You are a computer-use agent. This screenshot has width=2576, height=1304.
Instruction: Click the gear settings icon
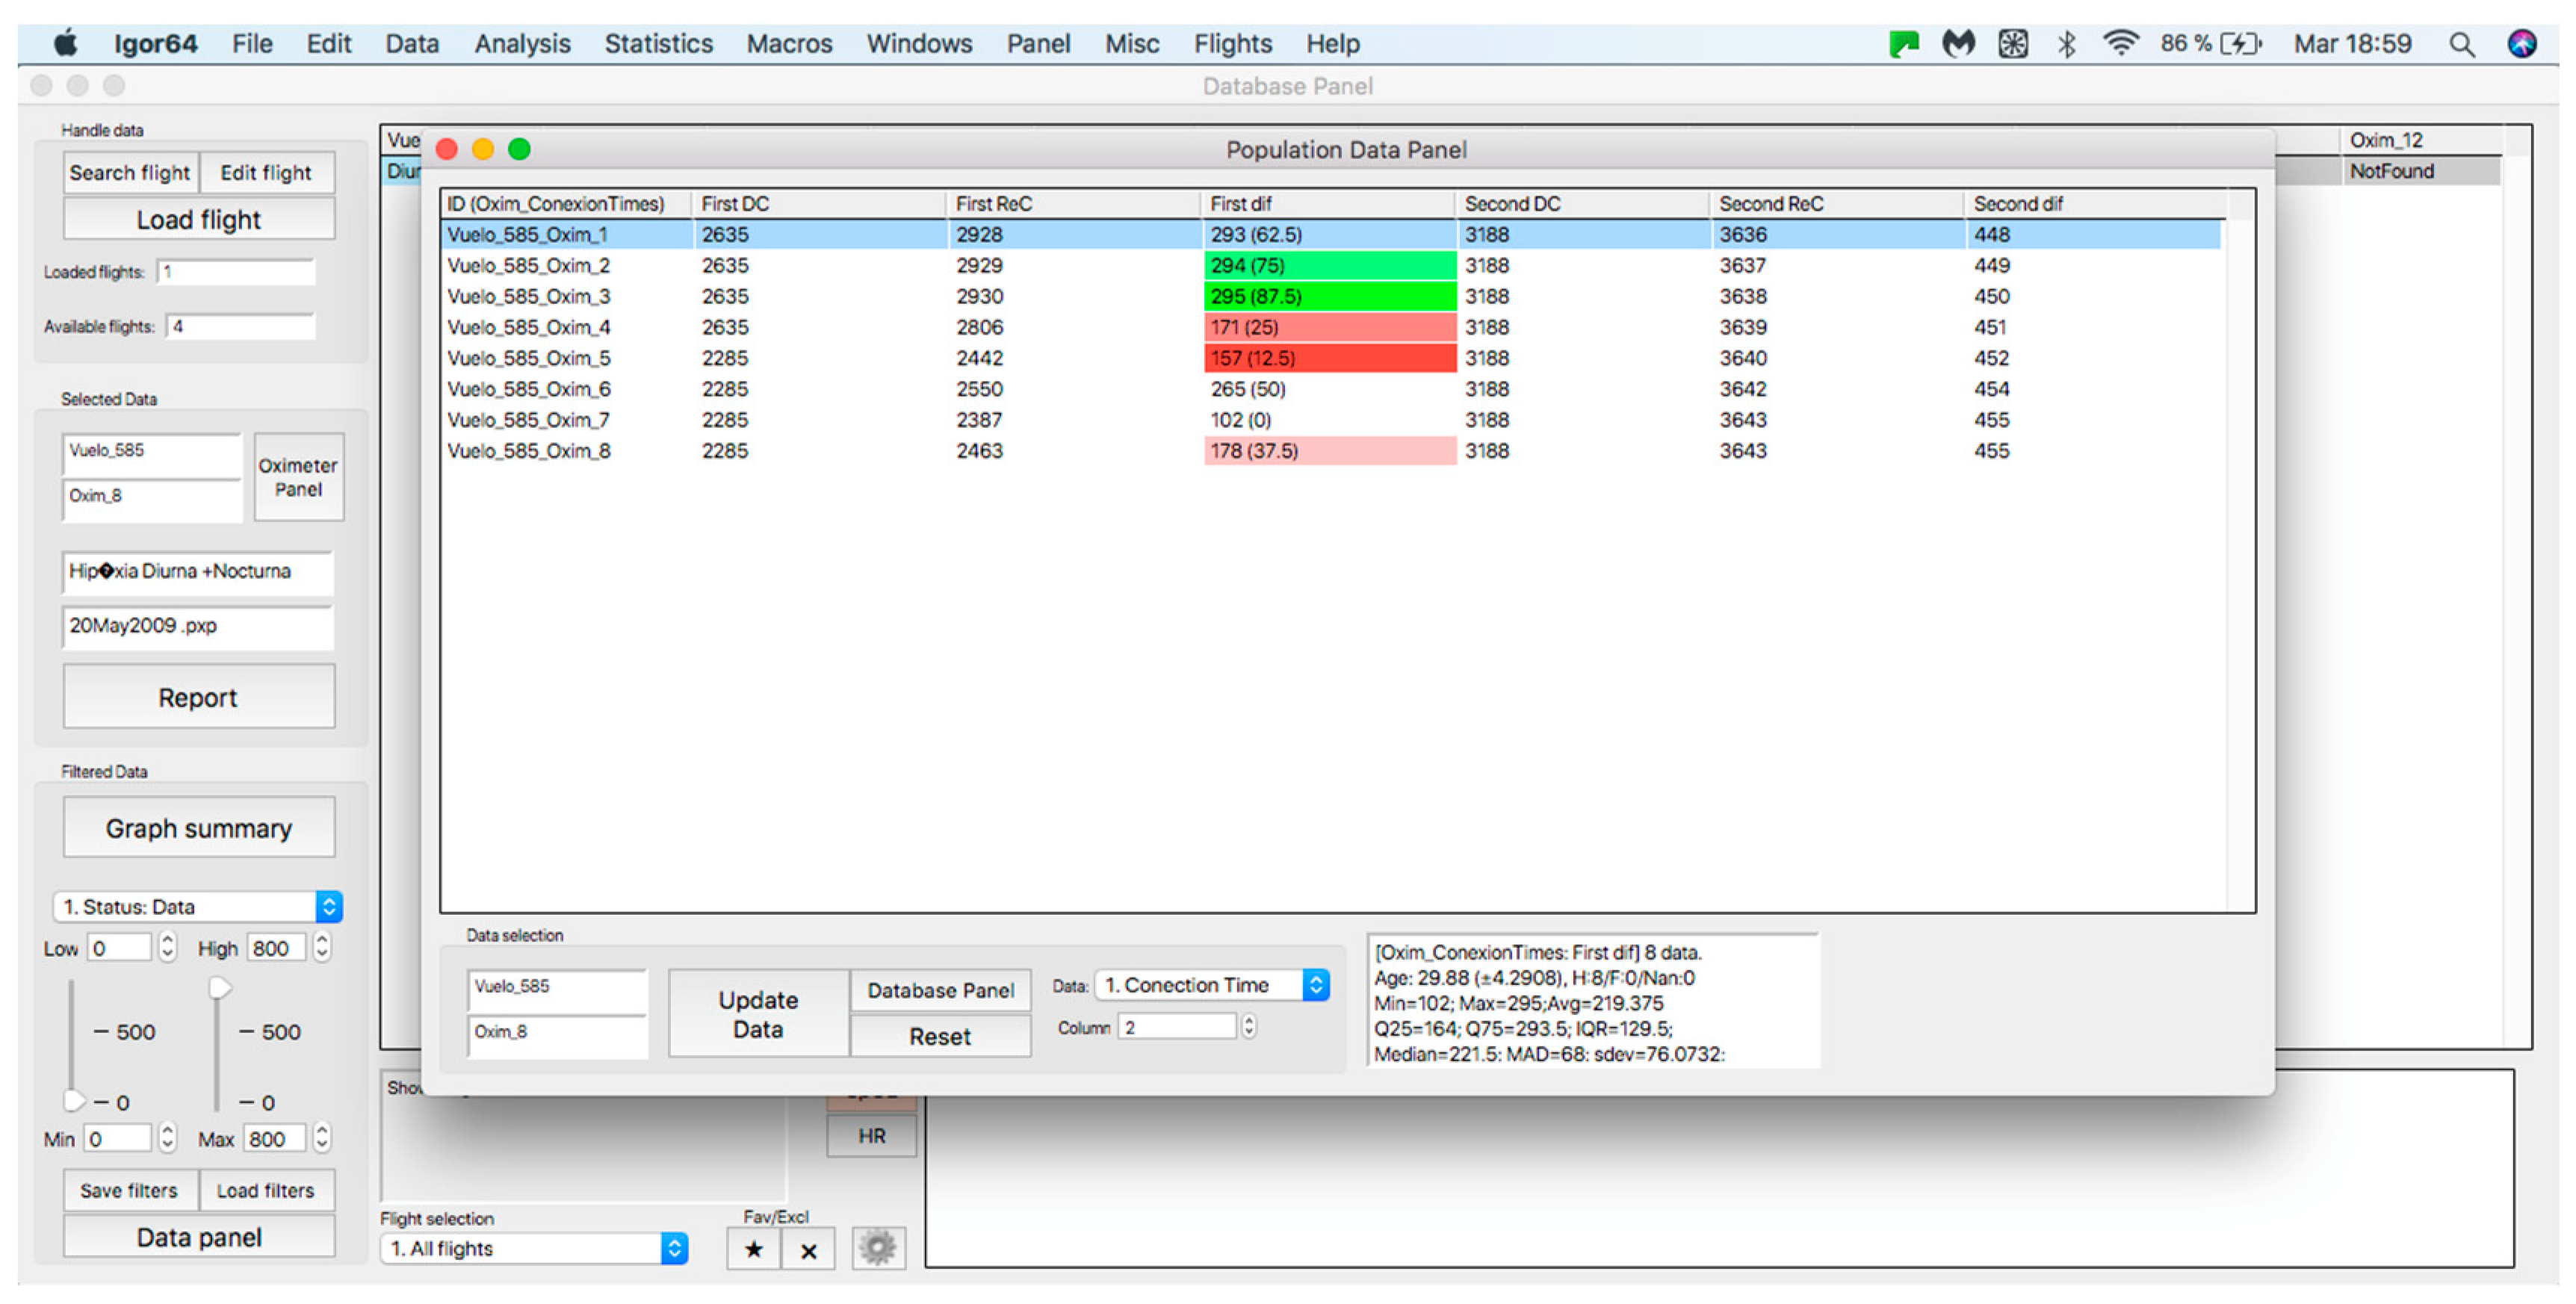(878, 1248)
